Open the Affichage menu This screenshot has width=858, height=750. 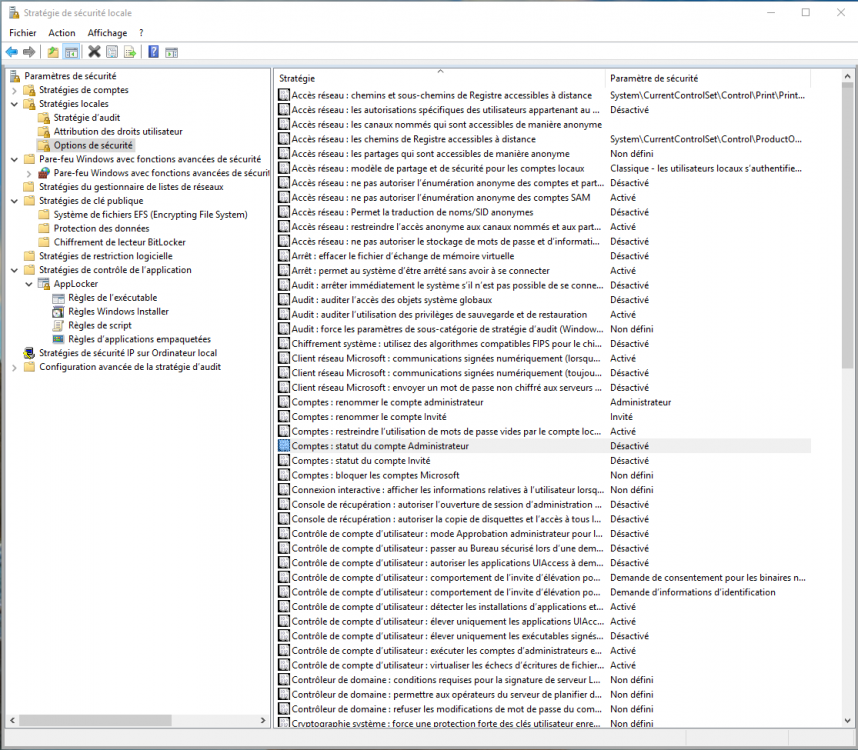click(x=107, y=33)
